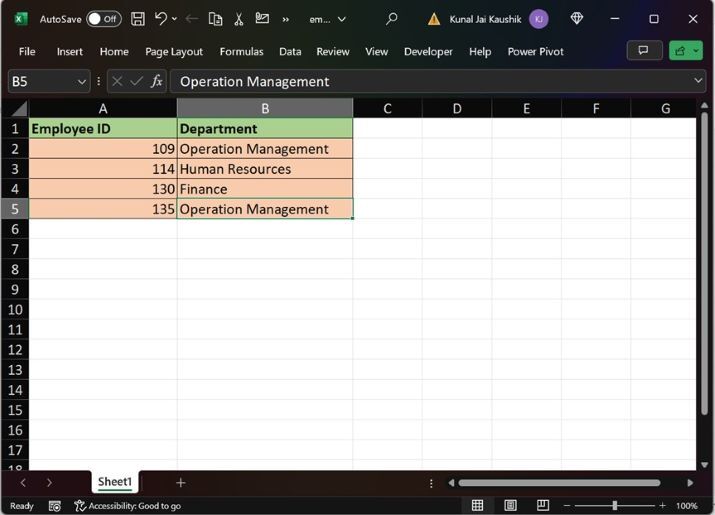Click the Cancel X icon in formula bar
The width and height of the screenshot is (715, 515).
pos(117,82)
